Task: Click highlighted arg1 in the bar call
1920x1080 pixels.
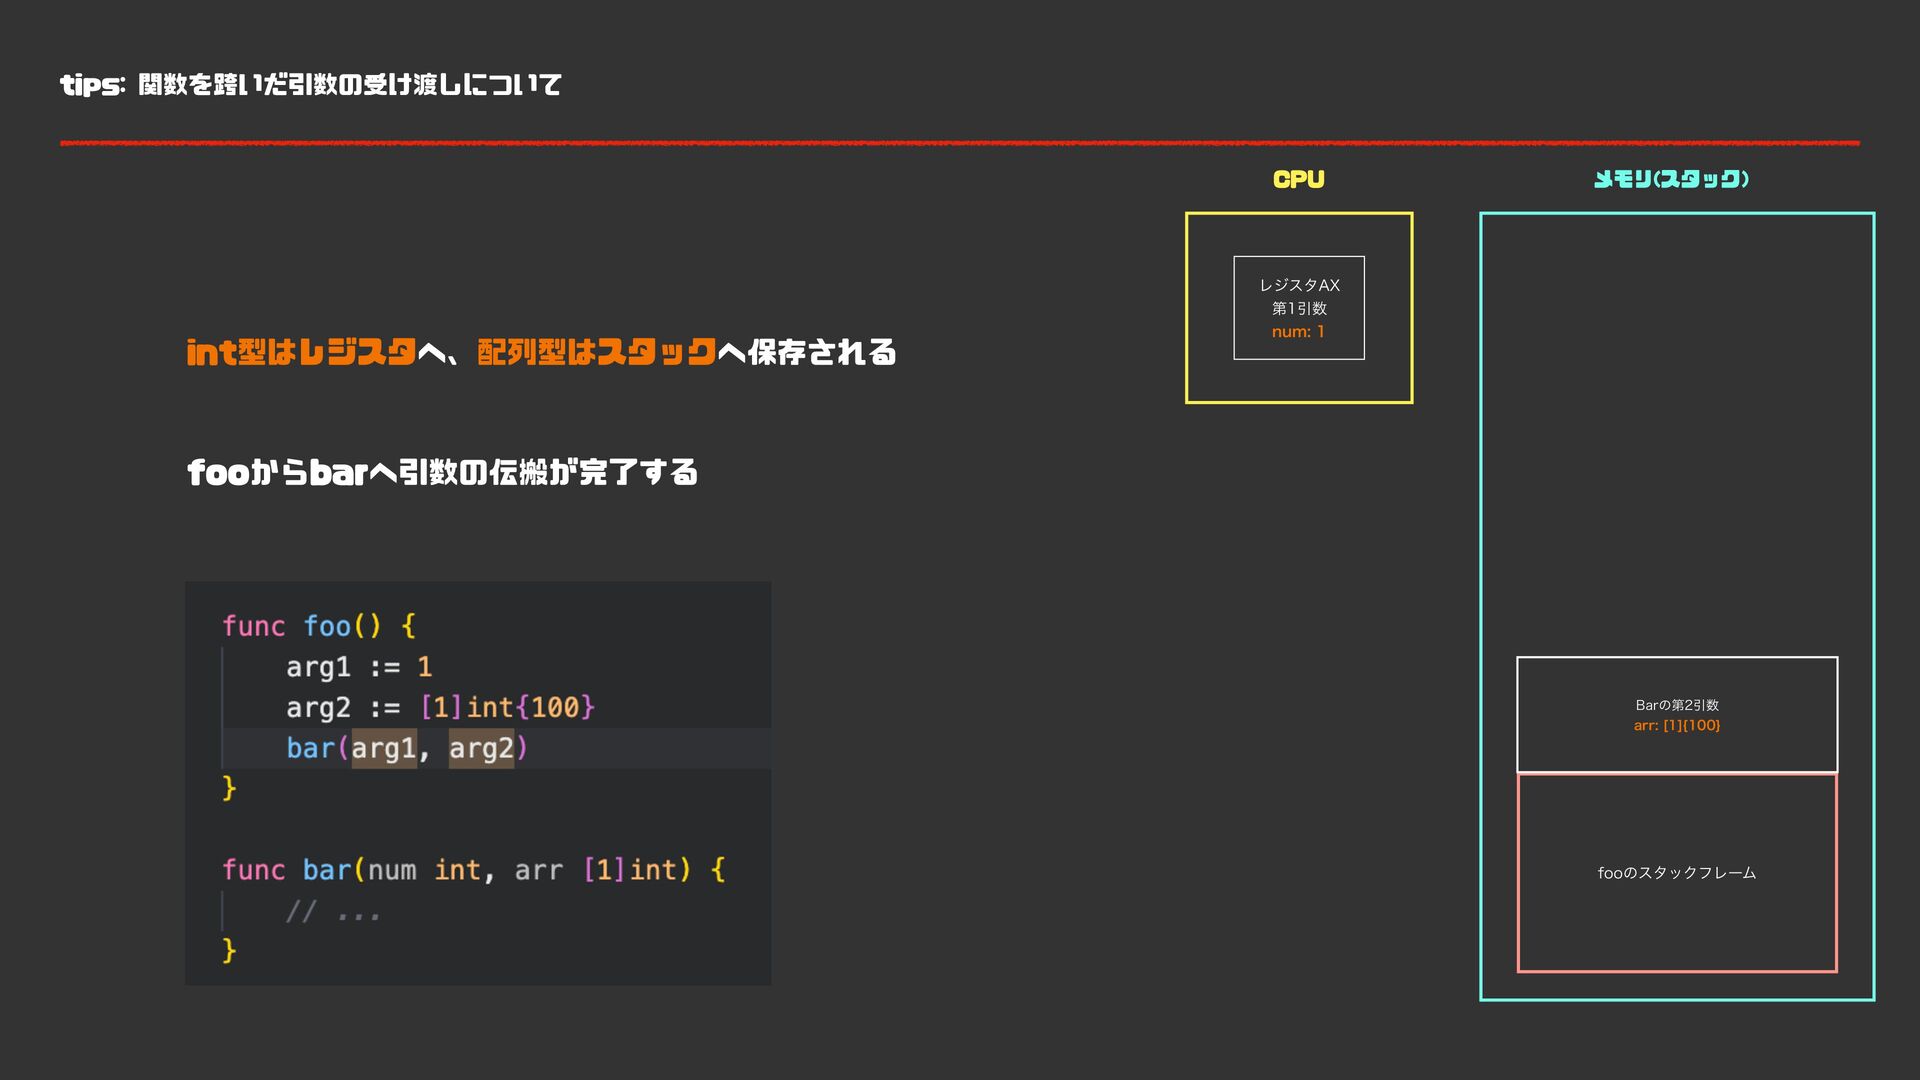Action: click(x=383, y=749)
